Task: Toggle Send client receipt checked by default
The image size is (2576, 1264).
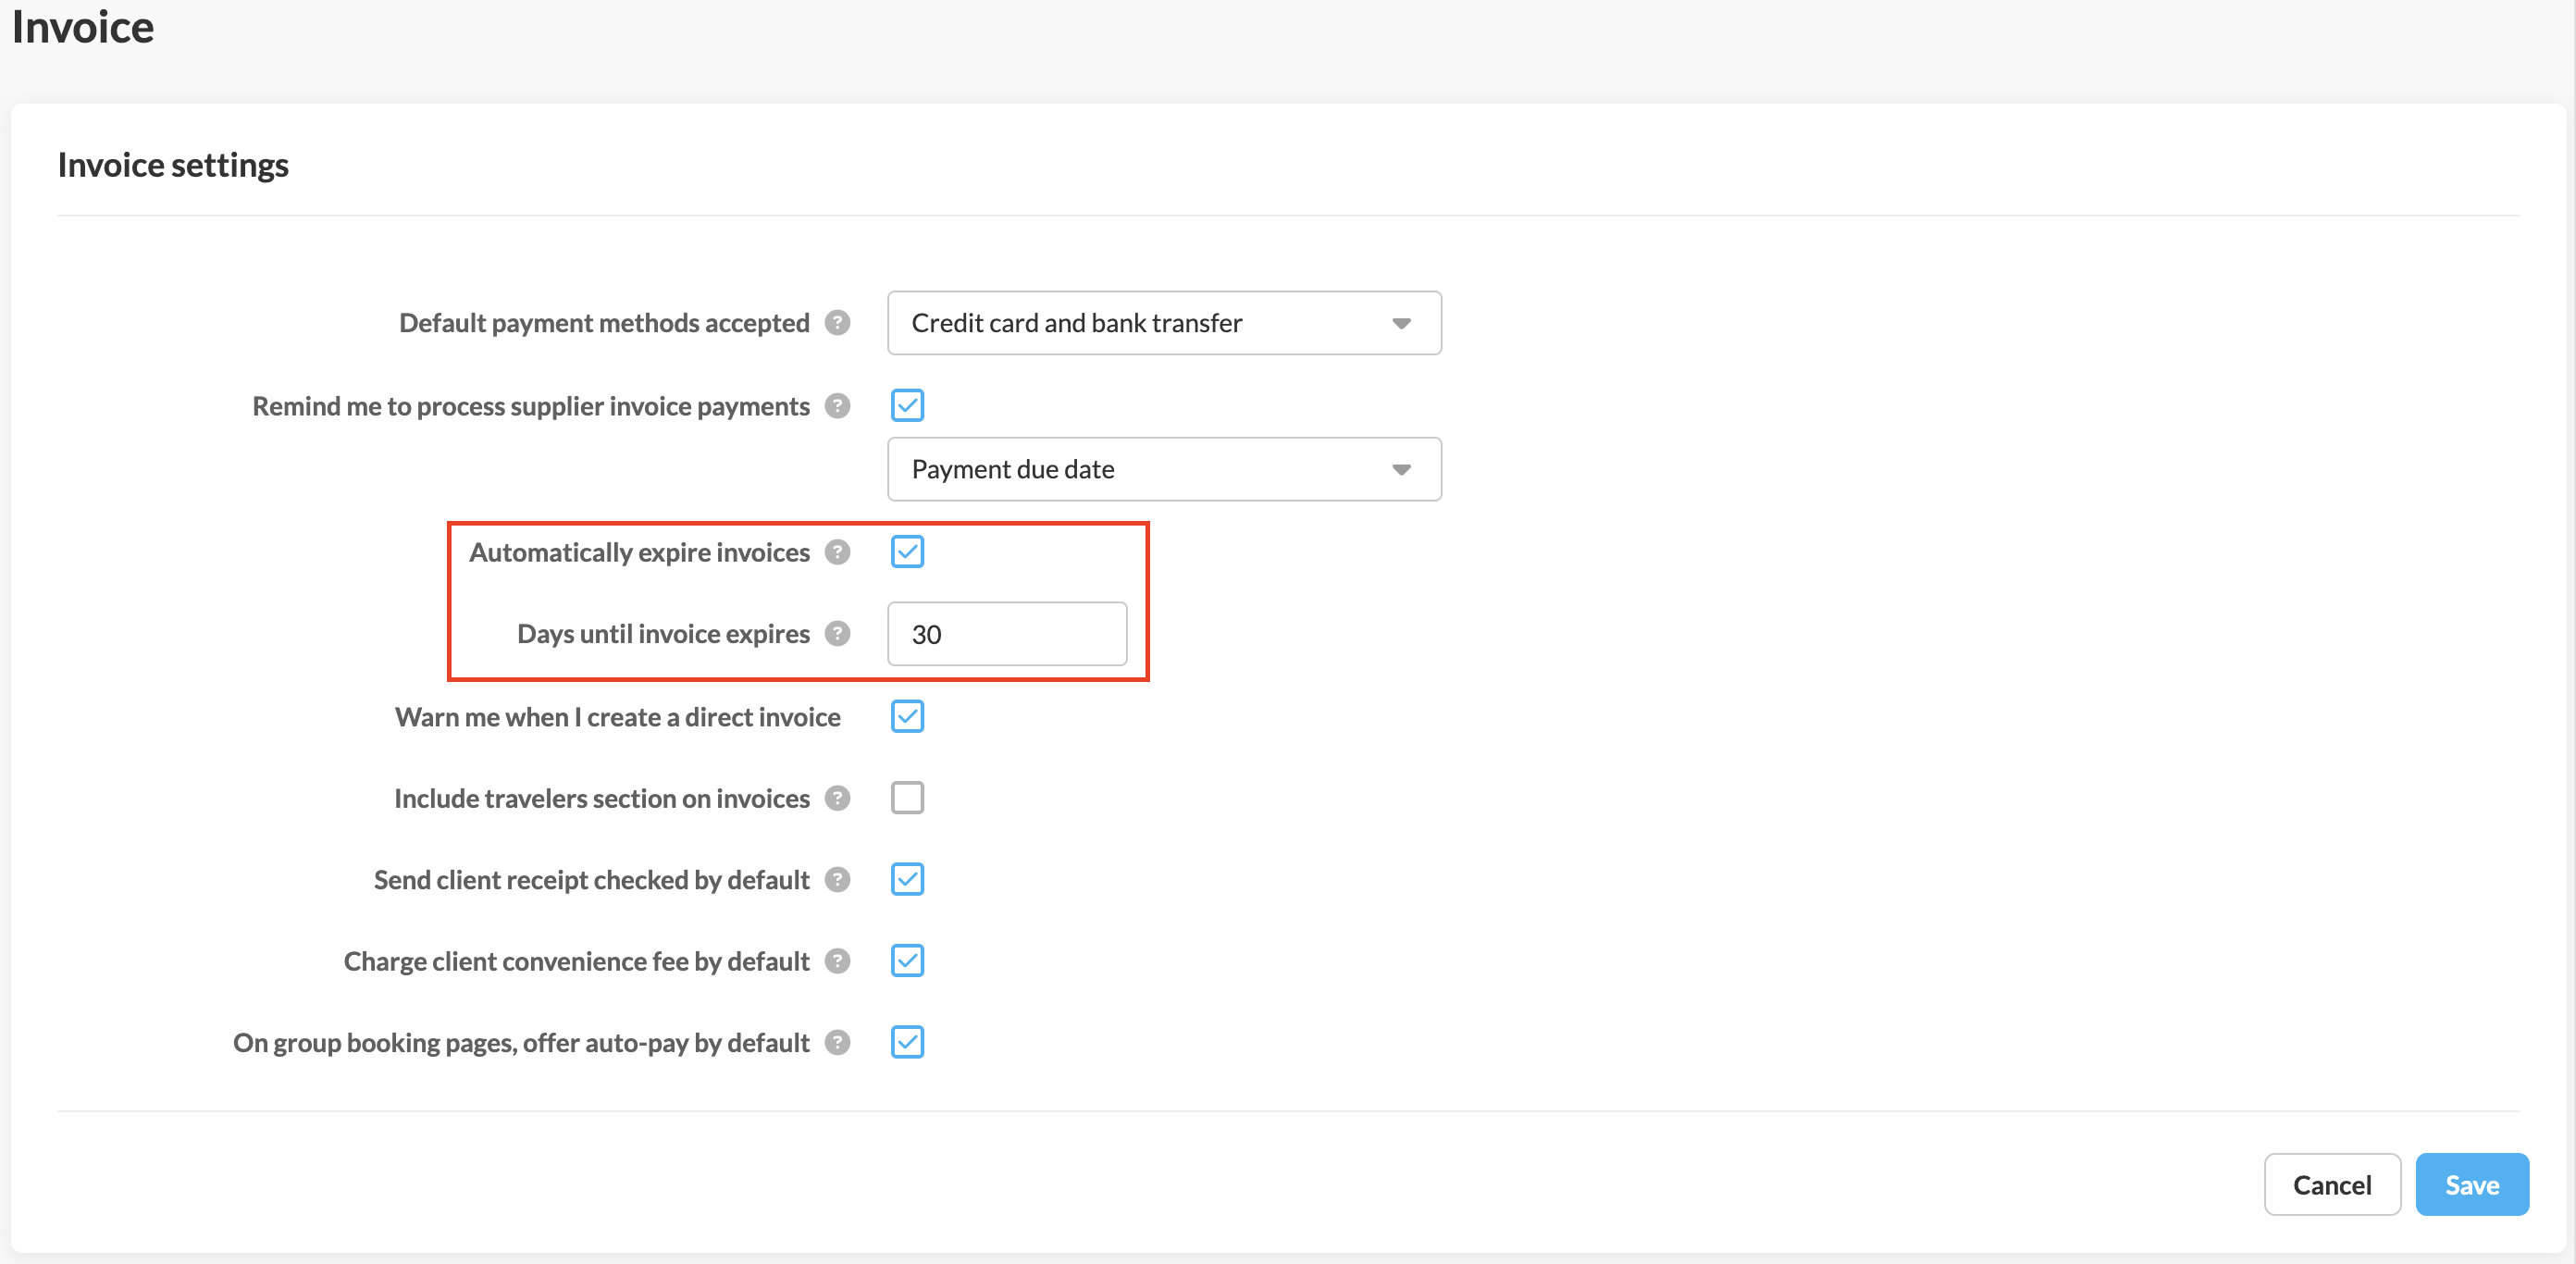Action: click(x=907, y=880)
